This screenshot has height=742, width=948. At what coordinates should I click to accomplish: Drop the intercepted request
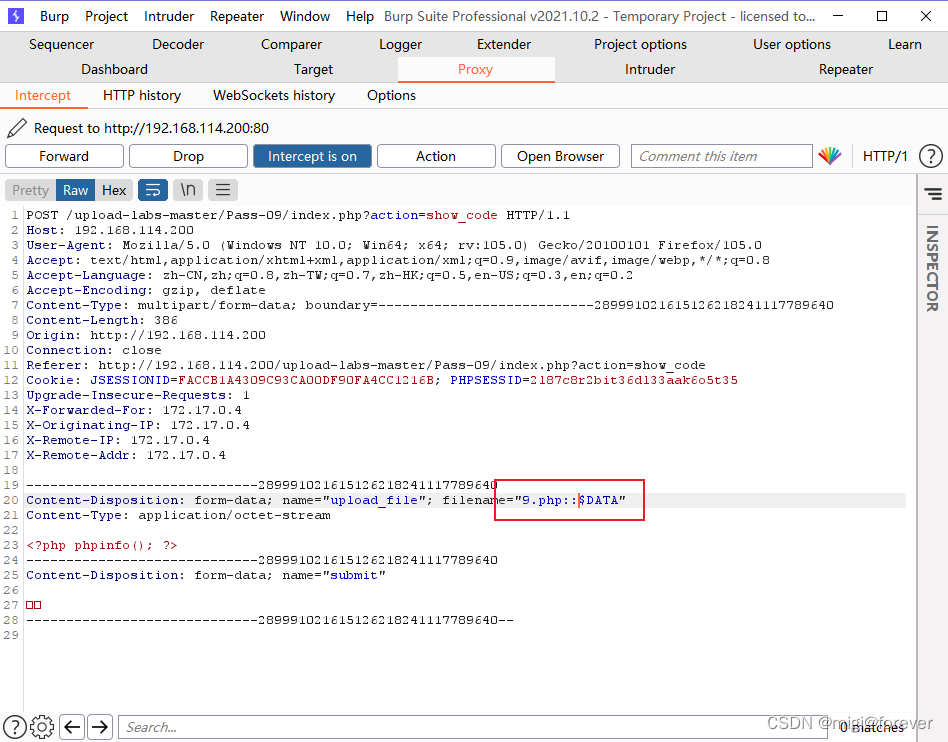[x=188, y=156]
